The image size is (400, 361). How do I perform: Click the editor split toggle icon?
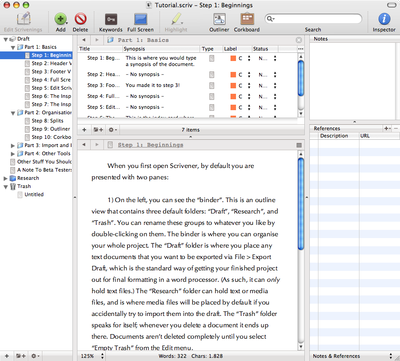click(299, 145)
